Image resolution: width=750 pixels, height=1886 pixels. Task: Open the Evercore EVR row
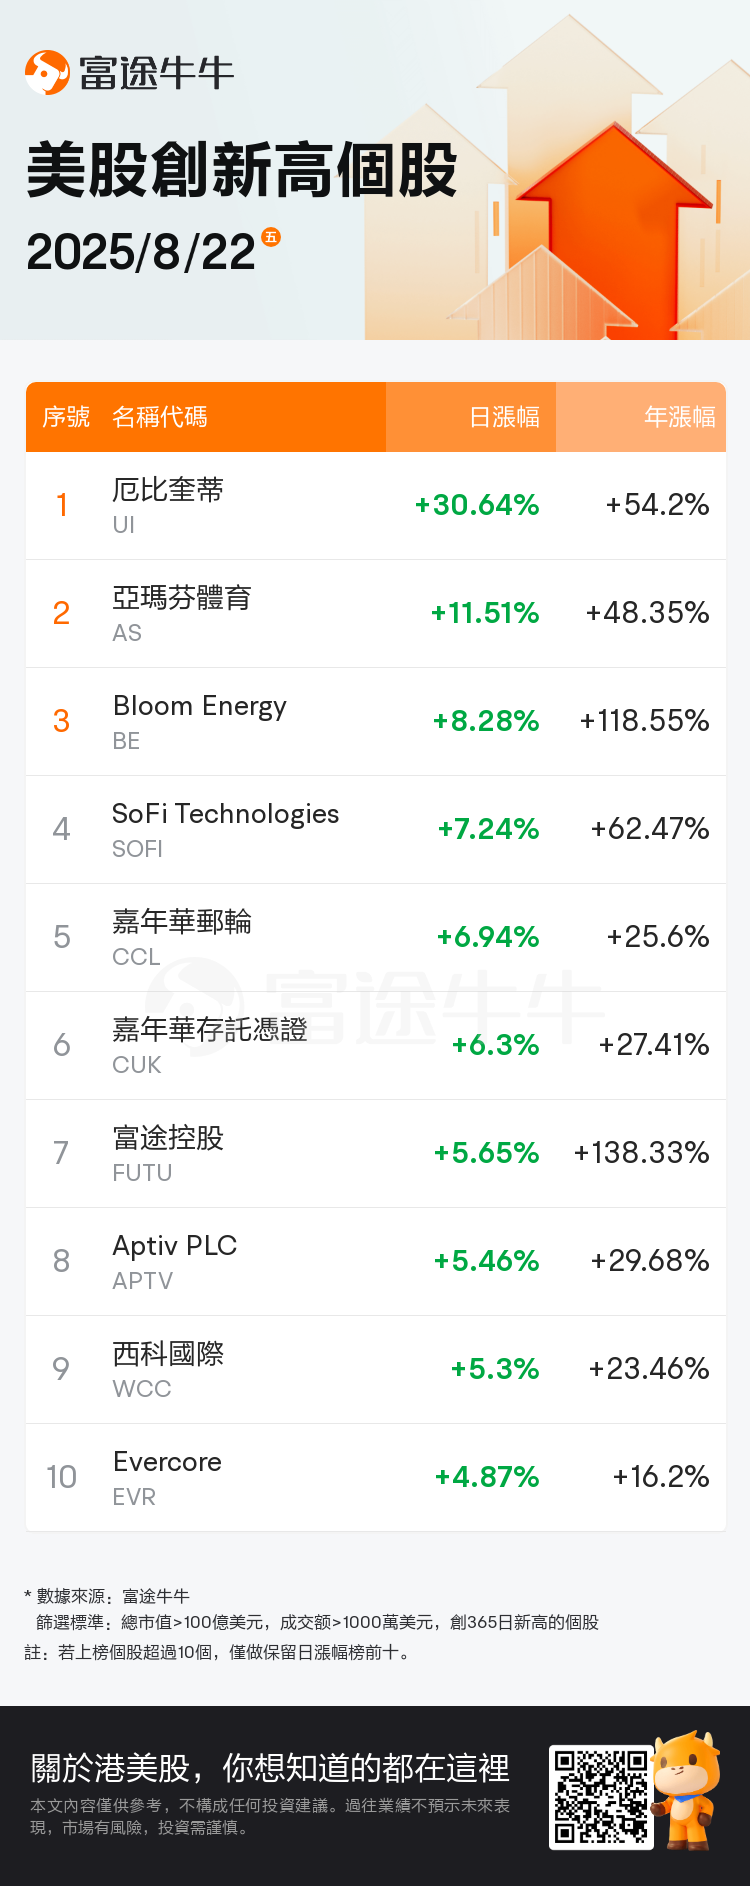click(x=376, y=1478)
